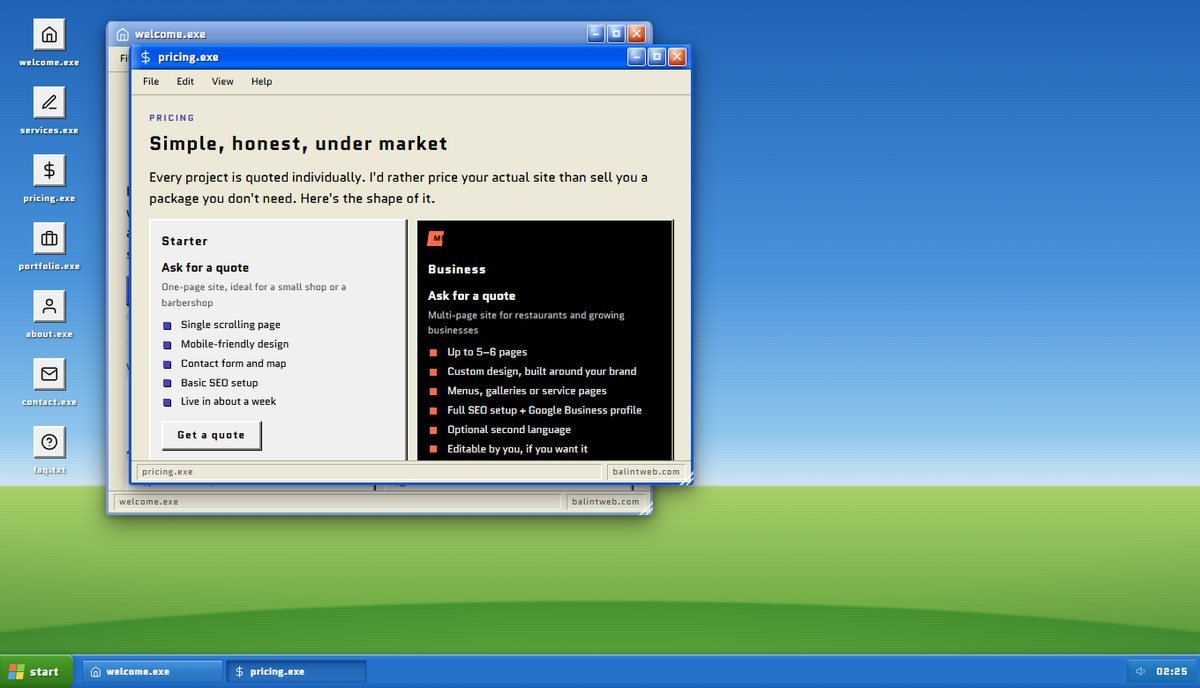
Task: Close the pricing.exe window
Action: pyautogui.click(x=677, y=57)
